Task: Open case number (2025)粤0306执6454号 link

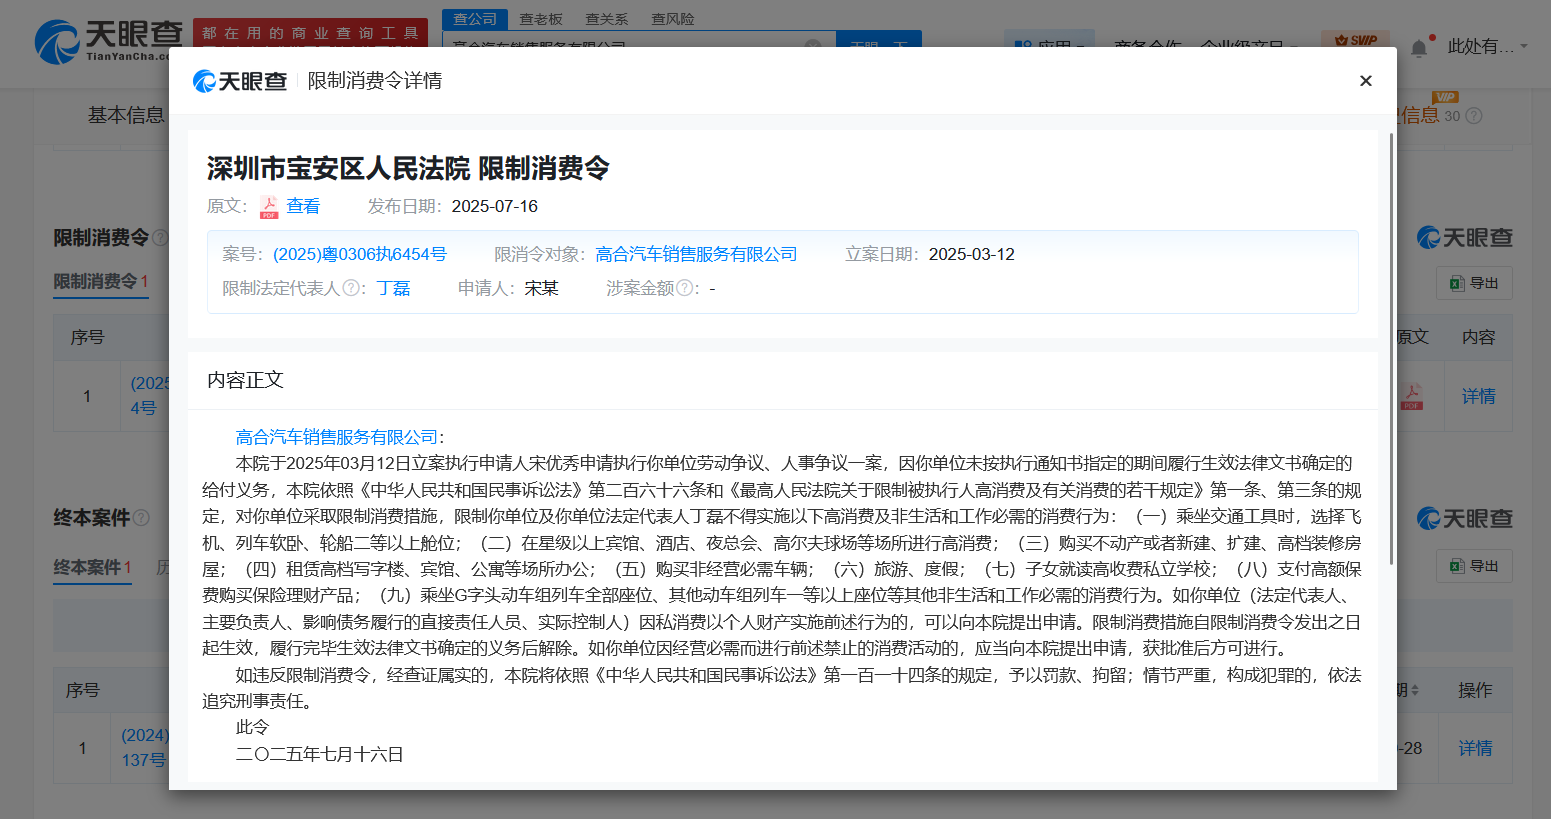Action: 360,255
